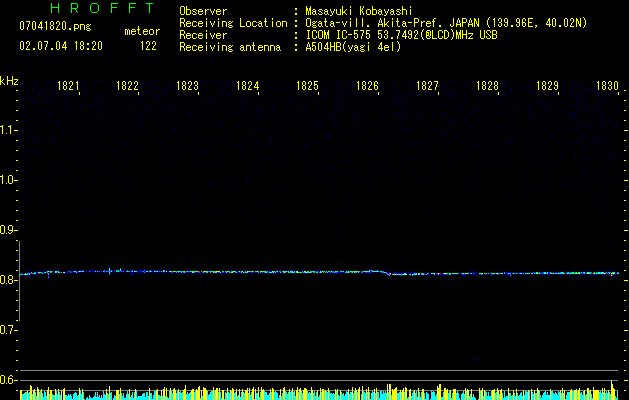This screenshot has height=400, width=629.
Task: Click the 1823 time marker
Action: coord(187,86)
